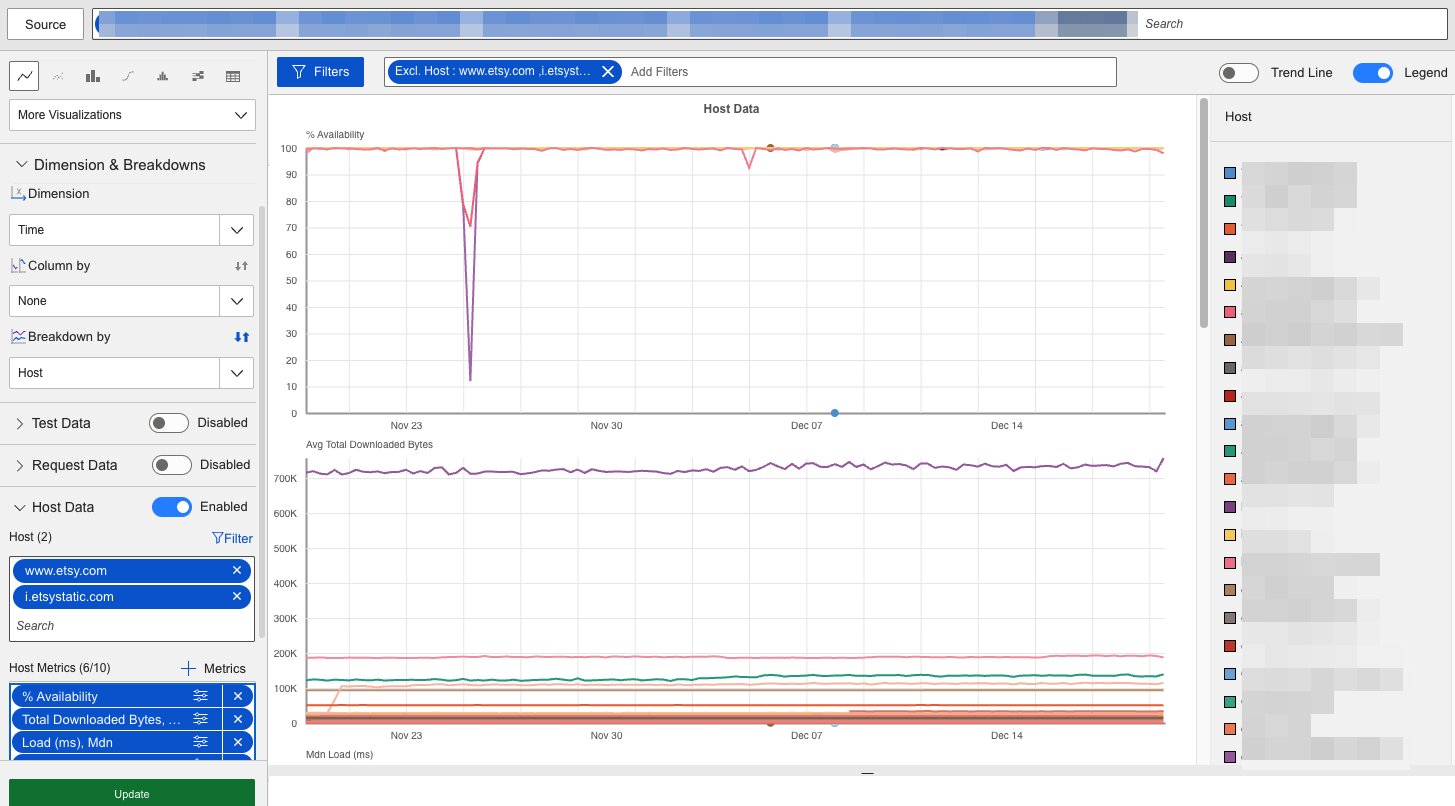Open the More Visualizations dropdown
Image resolution: width=1455 pixels, height=806 pixels.
131,115
